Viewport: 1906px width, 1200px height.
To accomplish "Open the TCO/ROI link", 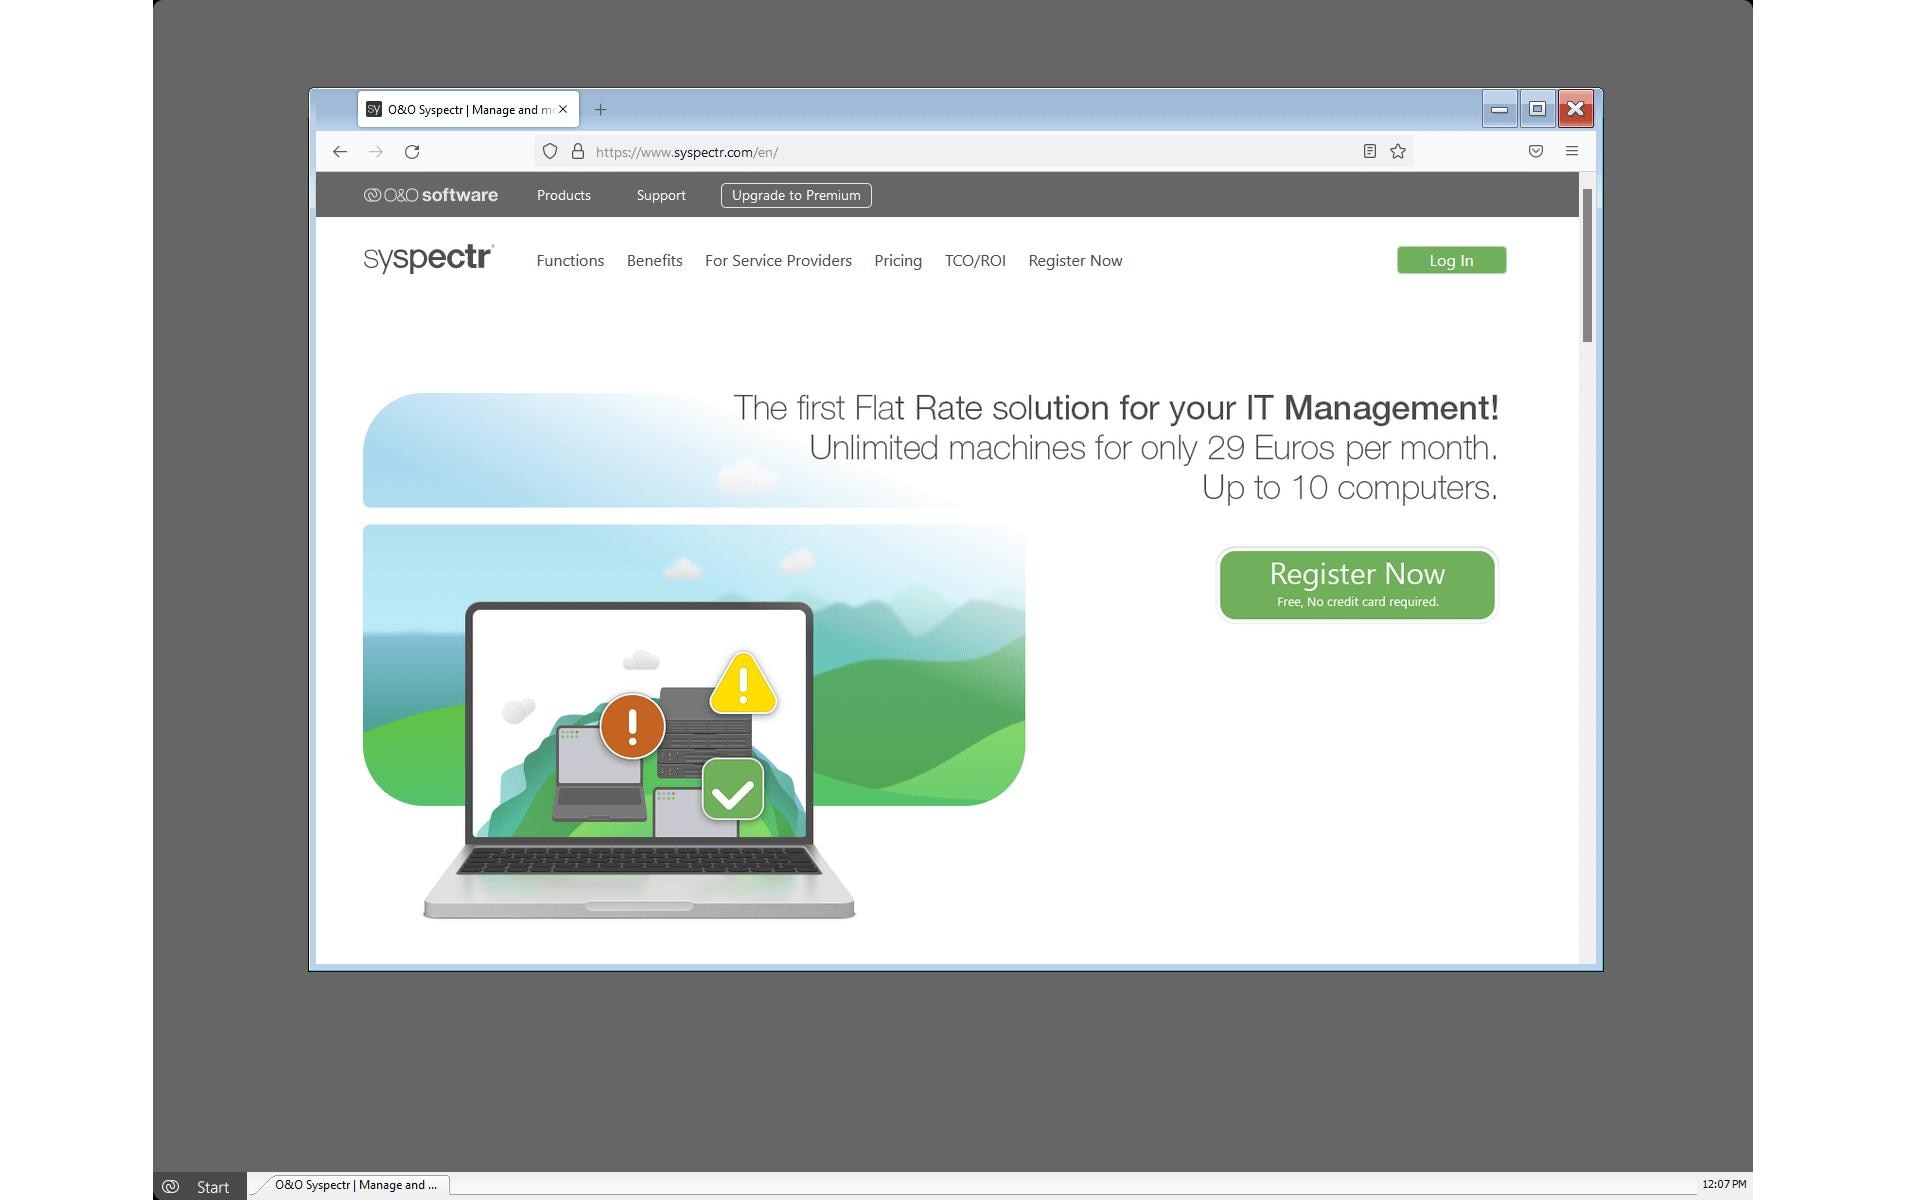I will point(975,260).
